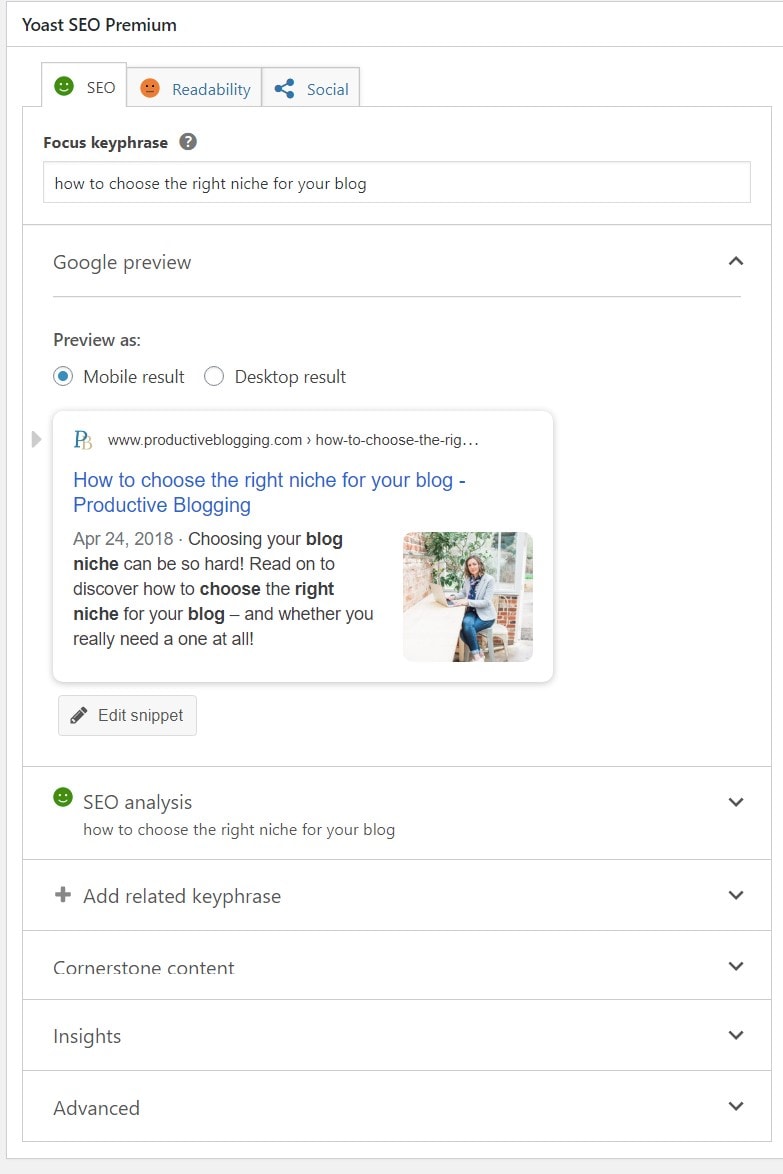Screen dimensions: 783x1174
Task: Switch to the SEO tab
Action: pos(84,85)
